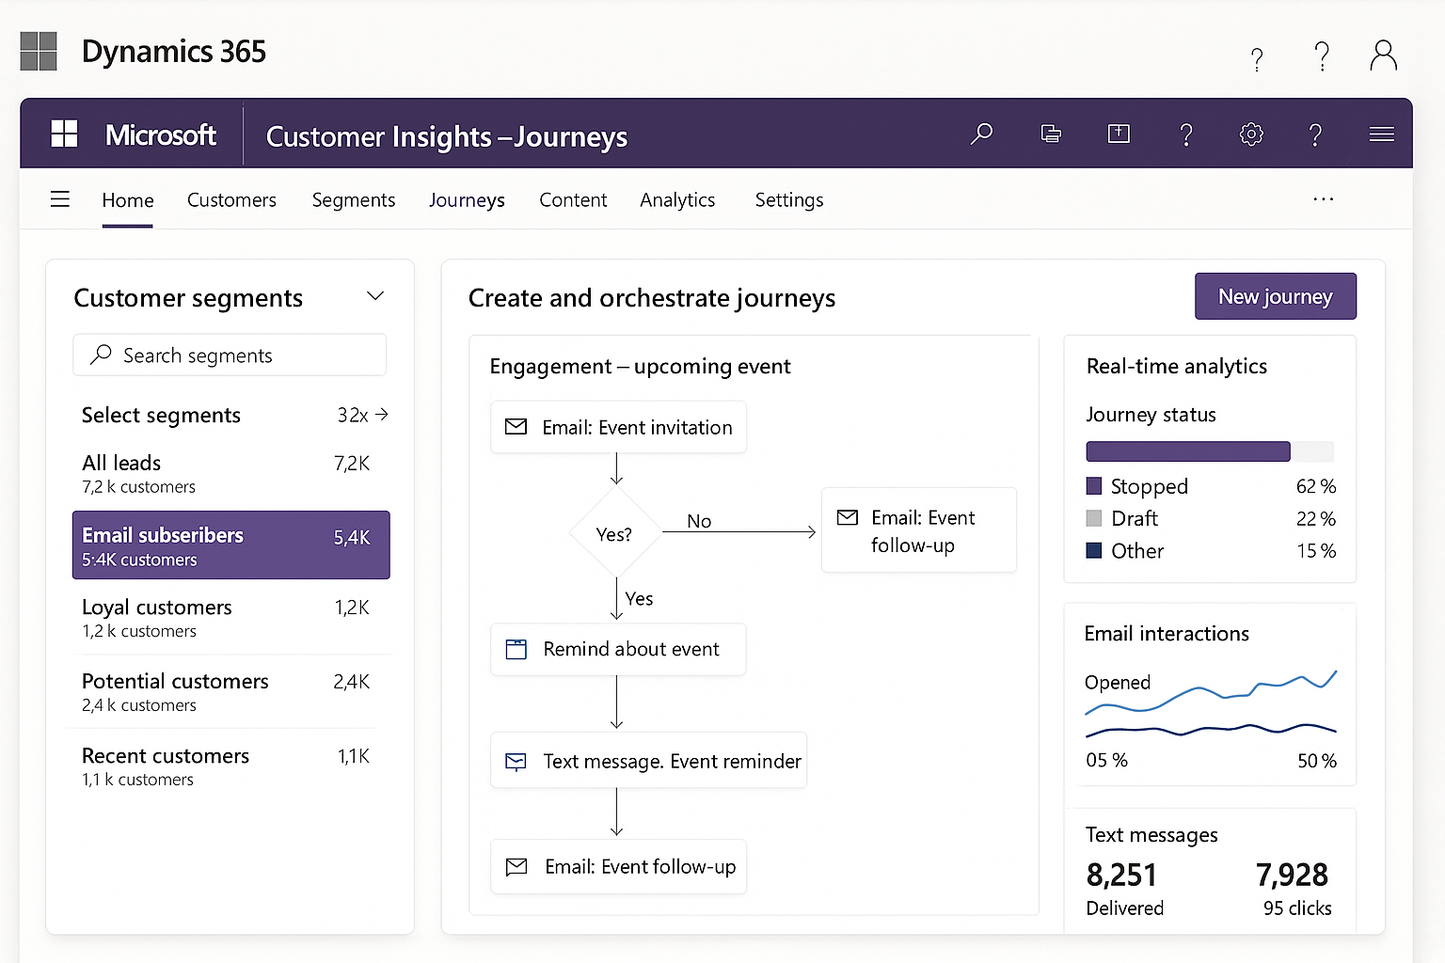Click the copy/pages icon in the purple toolbar
The image size is (1445, 963).
coord(1050,133)
